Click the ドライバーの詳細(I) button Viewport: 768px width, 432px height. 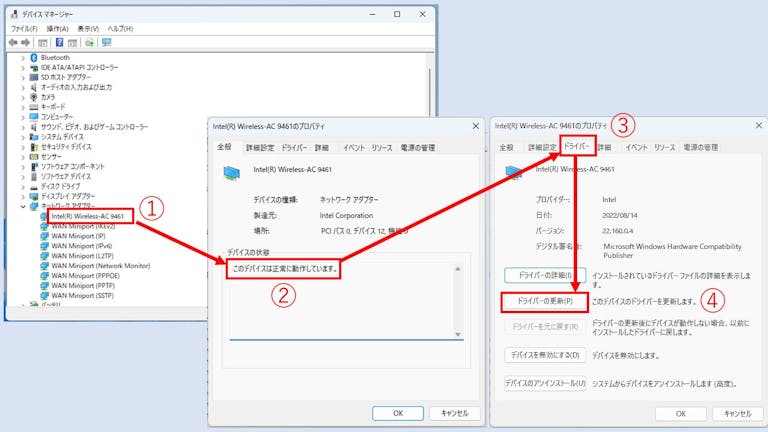point(545,275)
